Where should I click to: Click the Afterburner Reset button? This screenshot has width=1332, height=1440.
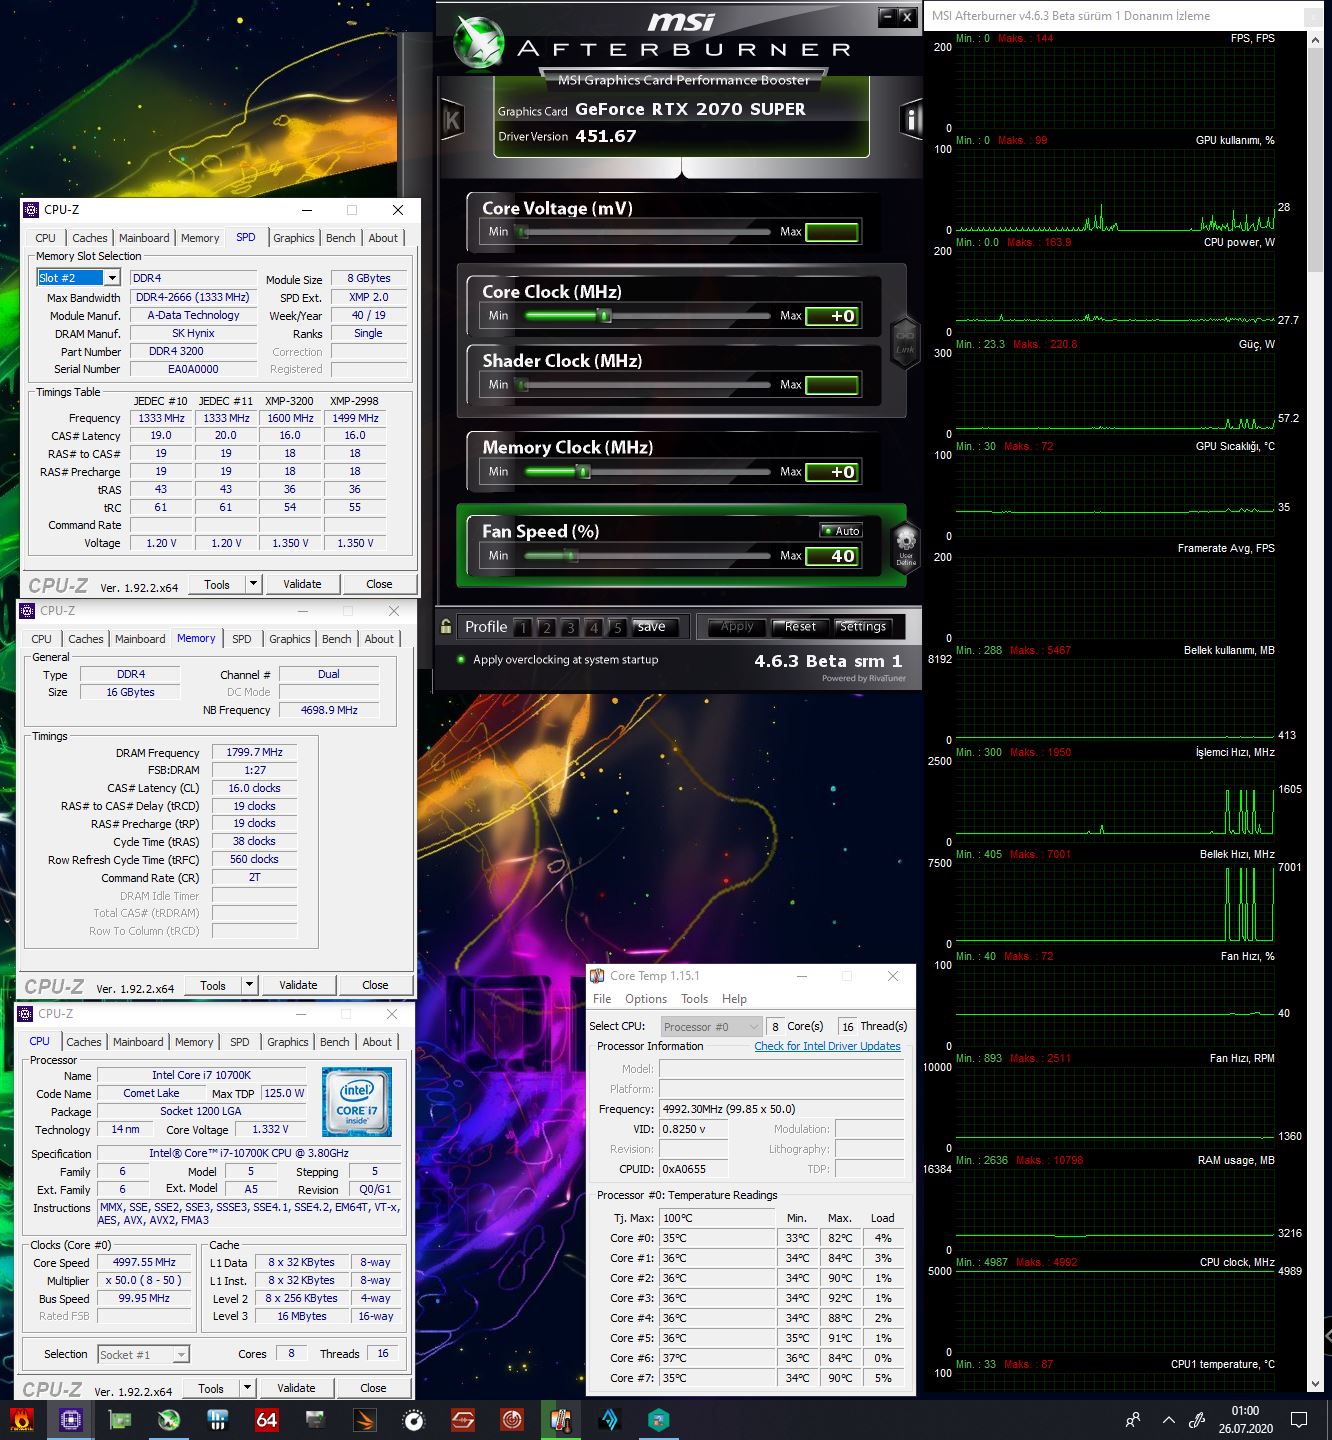(x=800, y=627)
